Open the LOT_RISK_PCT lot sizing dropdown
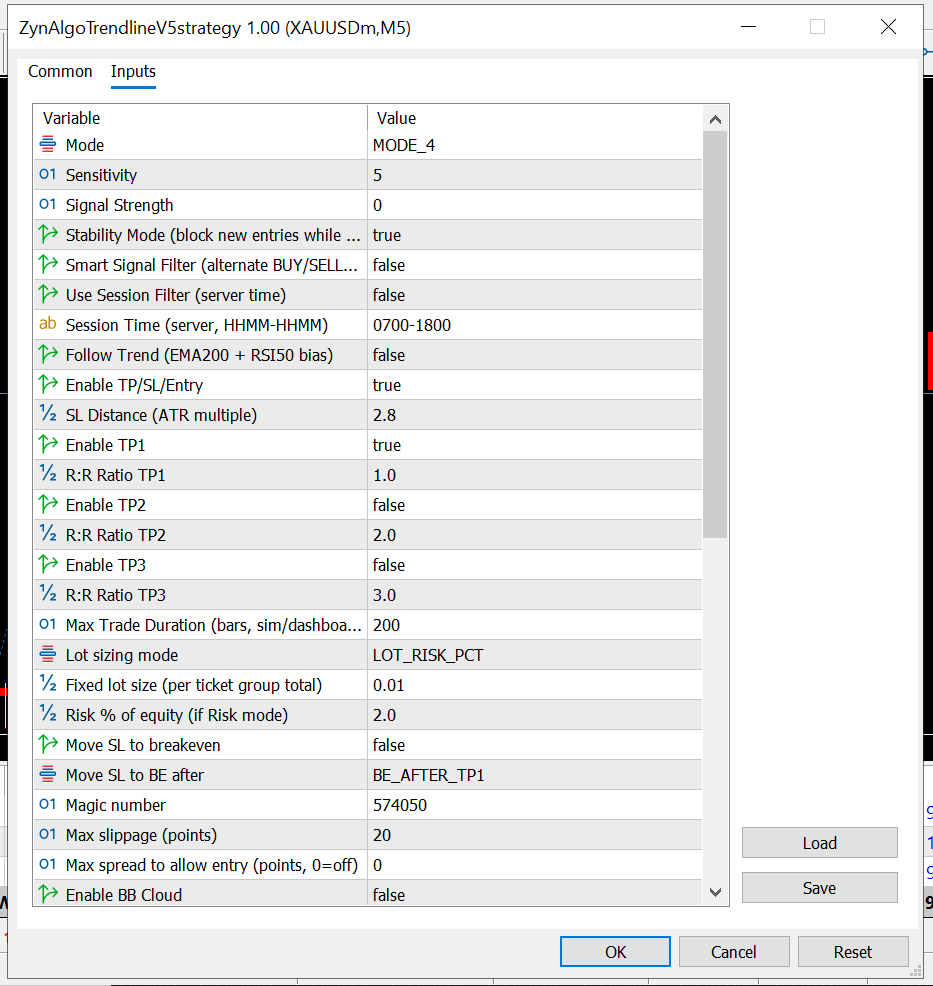The height and width of the screenshot is (986, 933). click(x=534, y=655)
